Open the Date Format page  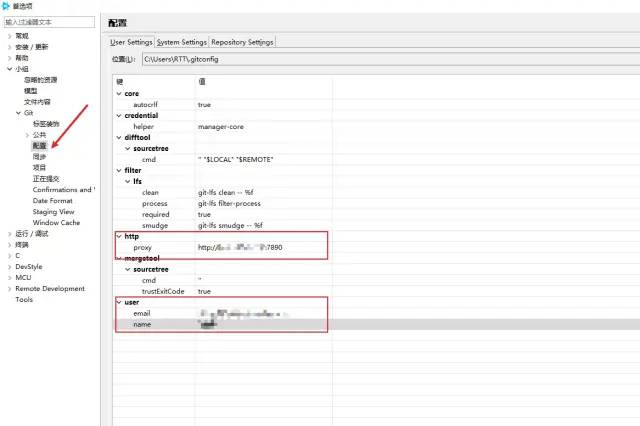(52, 201)
